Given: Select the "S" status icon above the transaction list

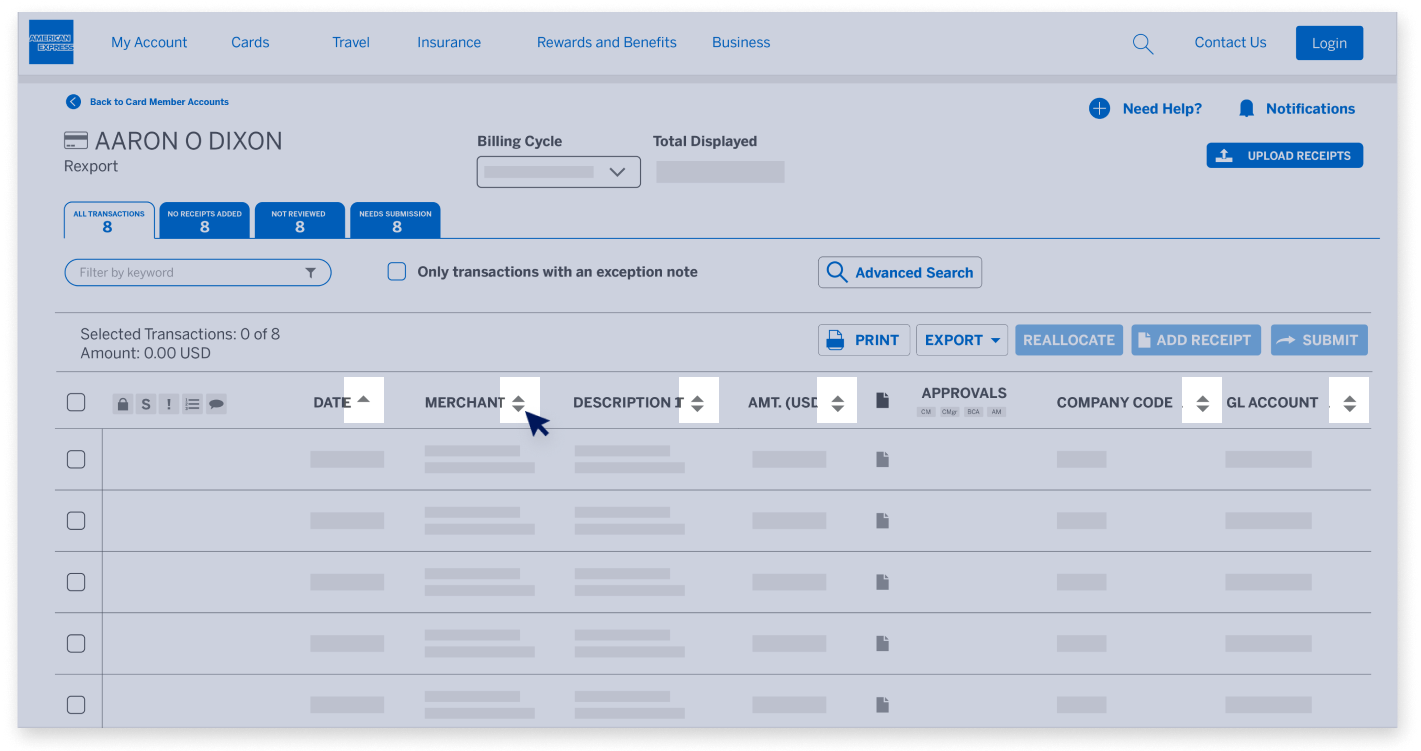Looking at the screenshot, I should click(x=145, y=403).
